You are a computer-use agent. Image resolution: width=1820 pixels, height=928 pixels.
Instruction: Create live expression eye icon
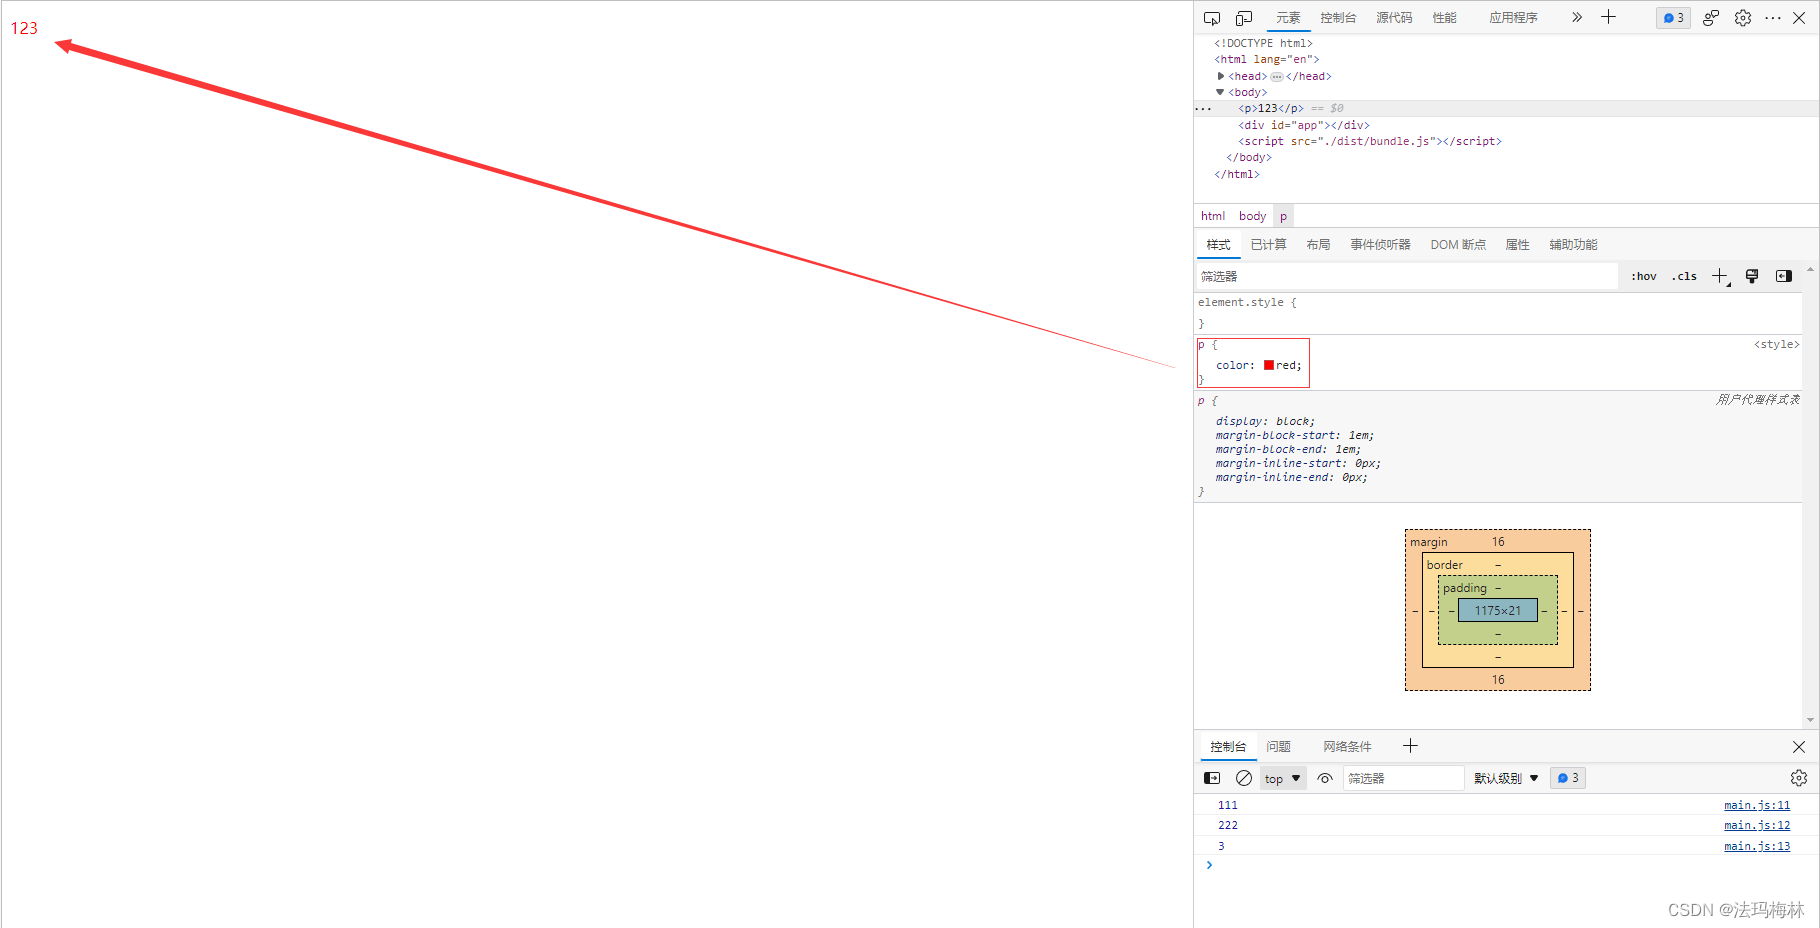1325,778
